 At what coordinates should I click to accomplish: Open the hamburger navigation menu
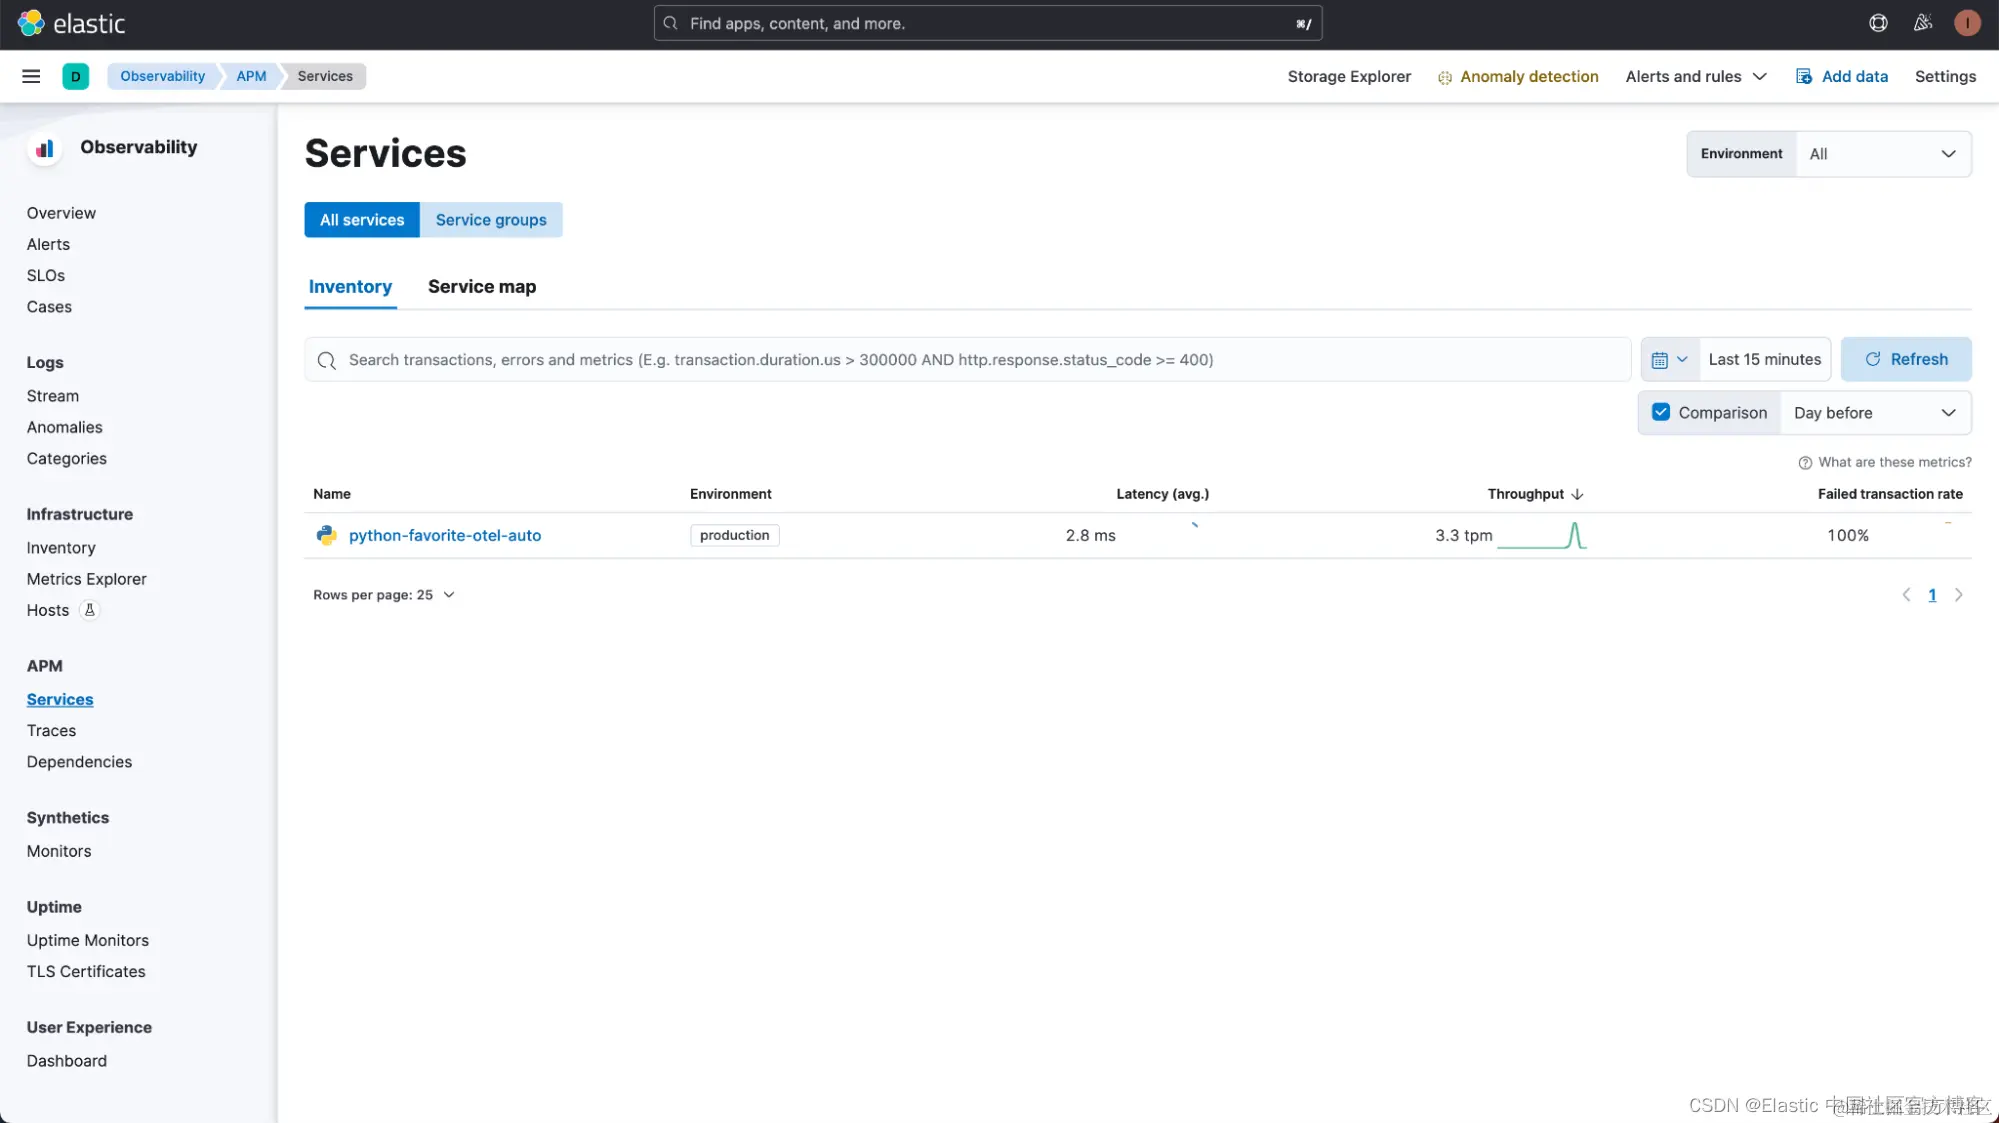tap(31, 76)
